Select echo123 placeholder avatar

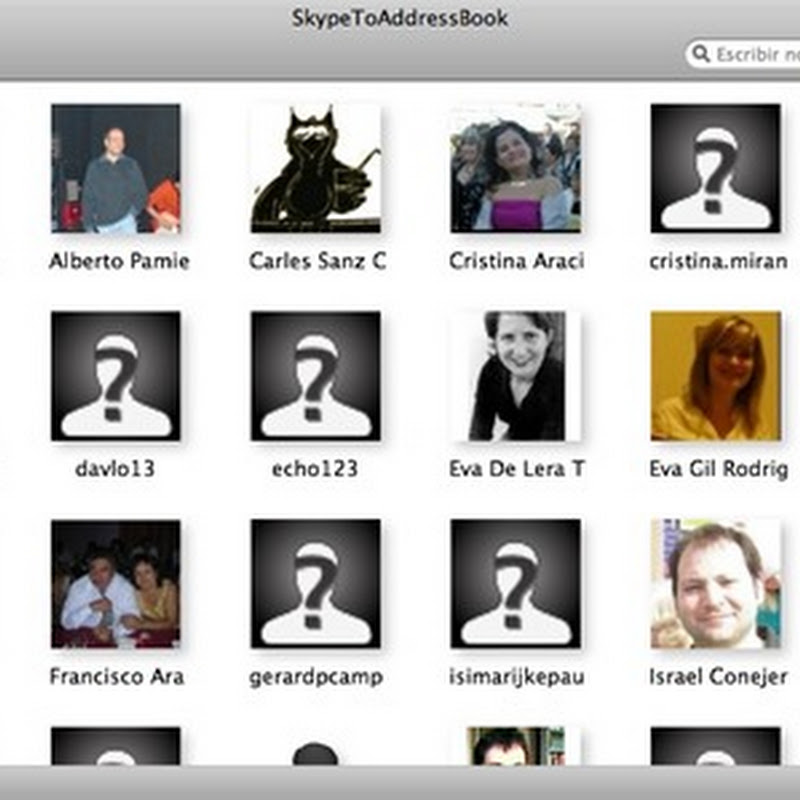click(316, 376)
